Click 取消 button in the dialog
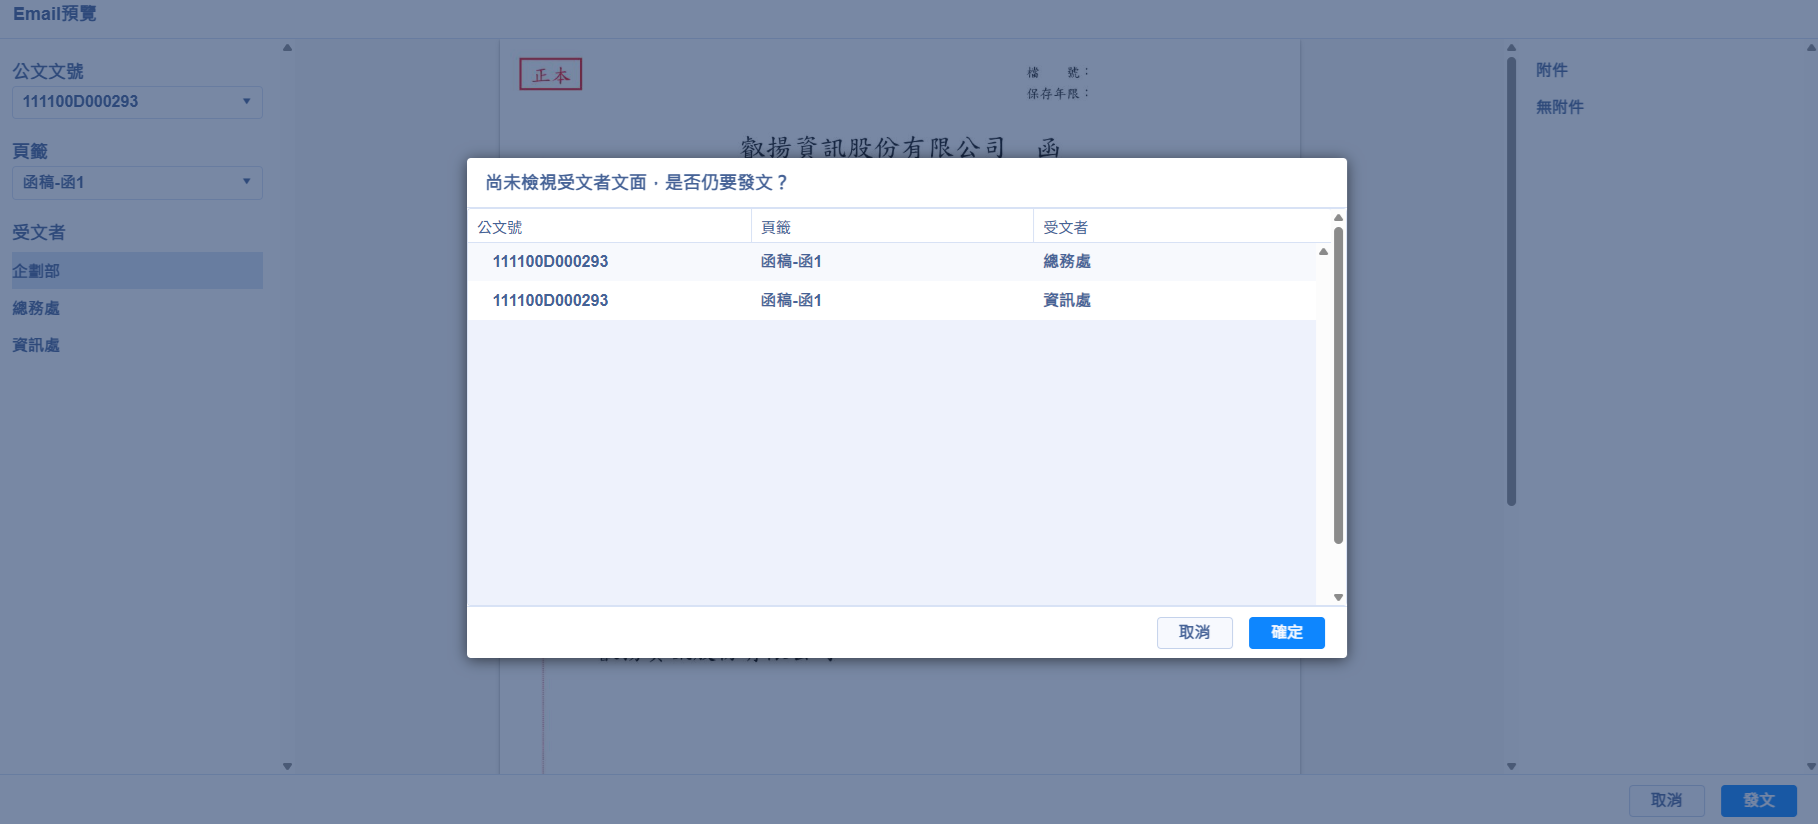 (1194, 632)
